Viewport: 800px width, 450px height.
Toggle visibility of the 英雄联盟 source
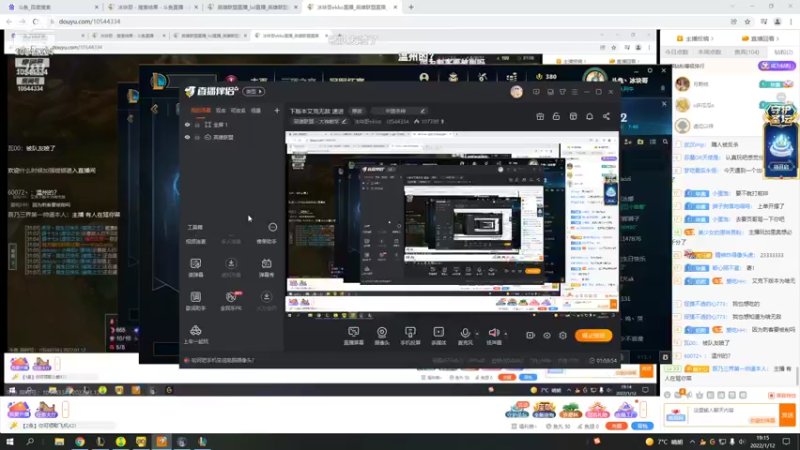pos(187,137)
